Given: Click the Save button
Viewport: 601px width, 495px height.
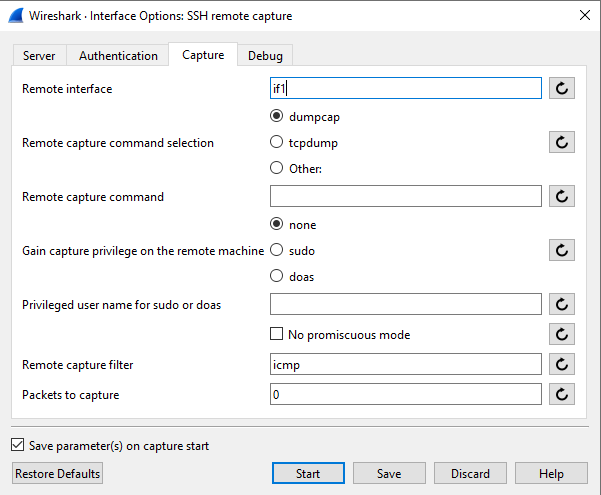Looking at the screenshot, I should pos(389,474).
